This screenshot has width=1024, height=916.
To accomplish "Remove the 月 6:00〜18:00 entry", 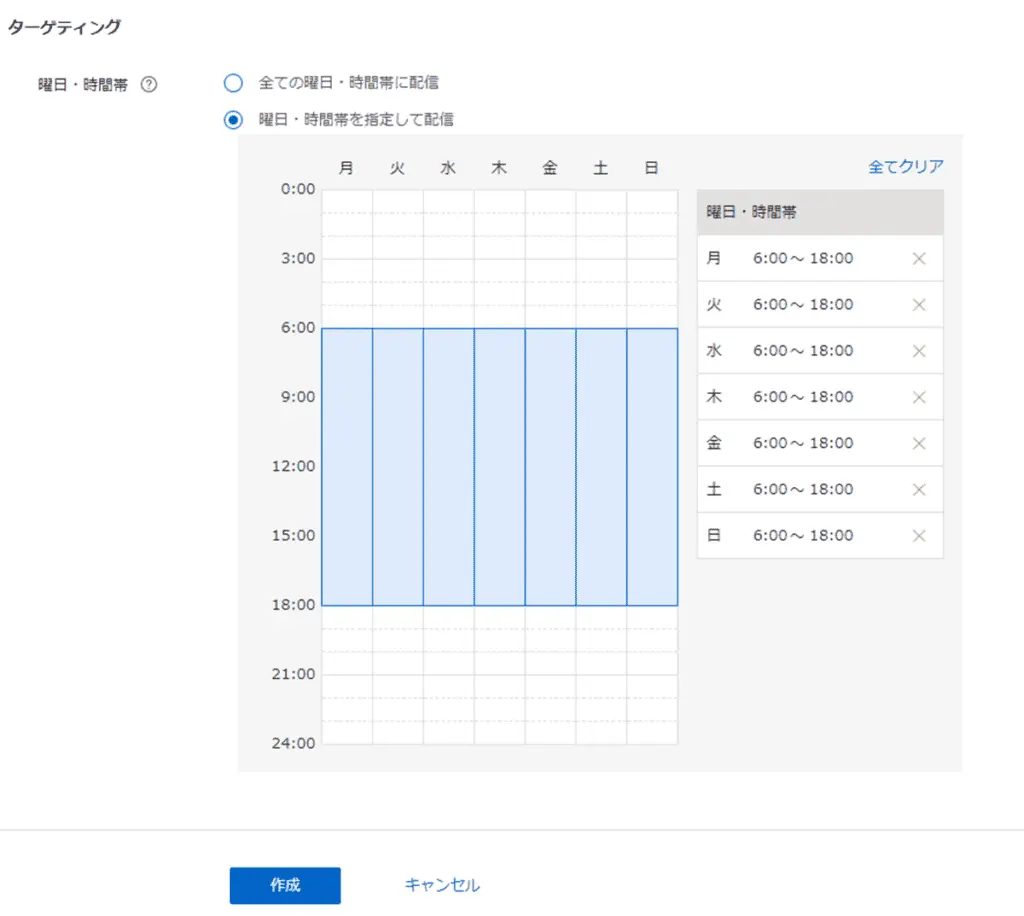I will click(919, 258).
